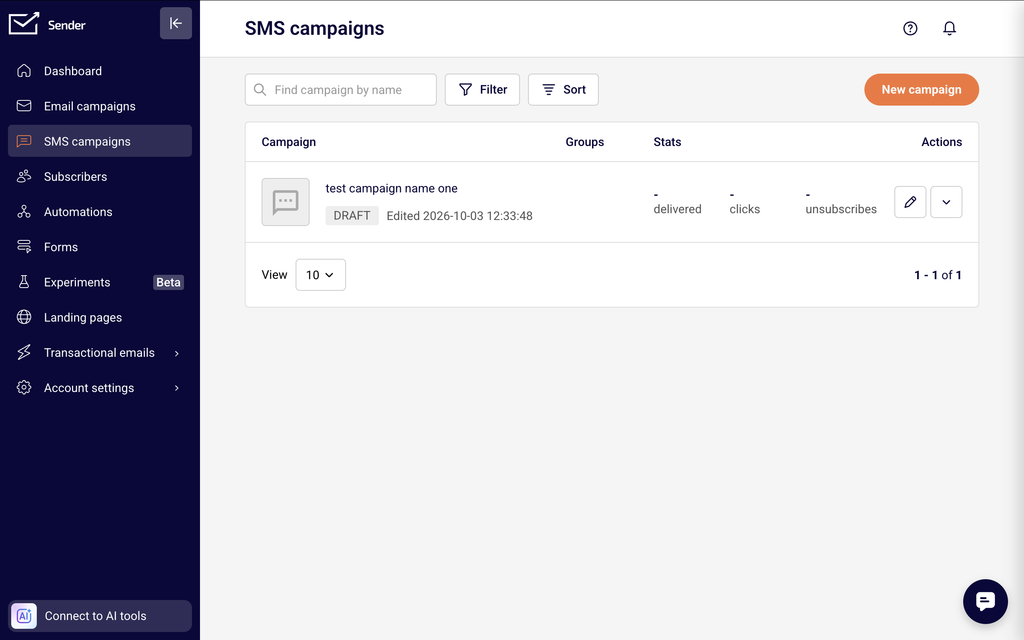The height and width of the screenshot is (640, 1024).
Task: Click the AI tools icon
Action: point(24,616)
